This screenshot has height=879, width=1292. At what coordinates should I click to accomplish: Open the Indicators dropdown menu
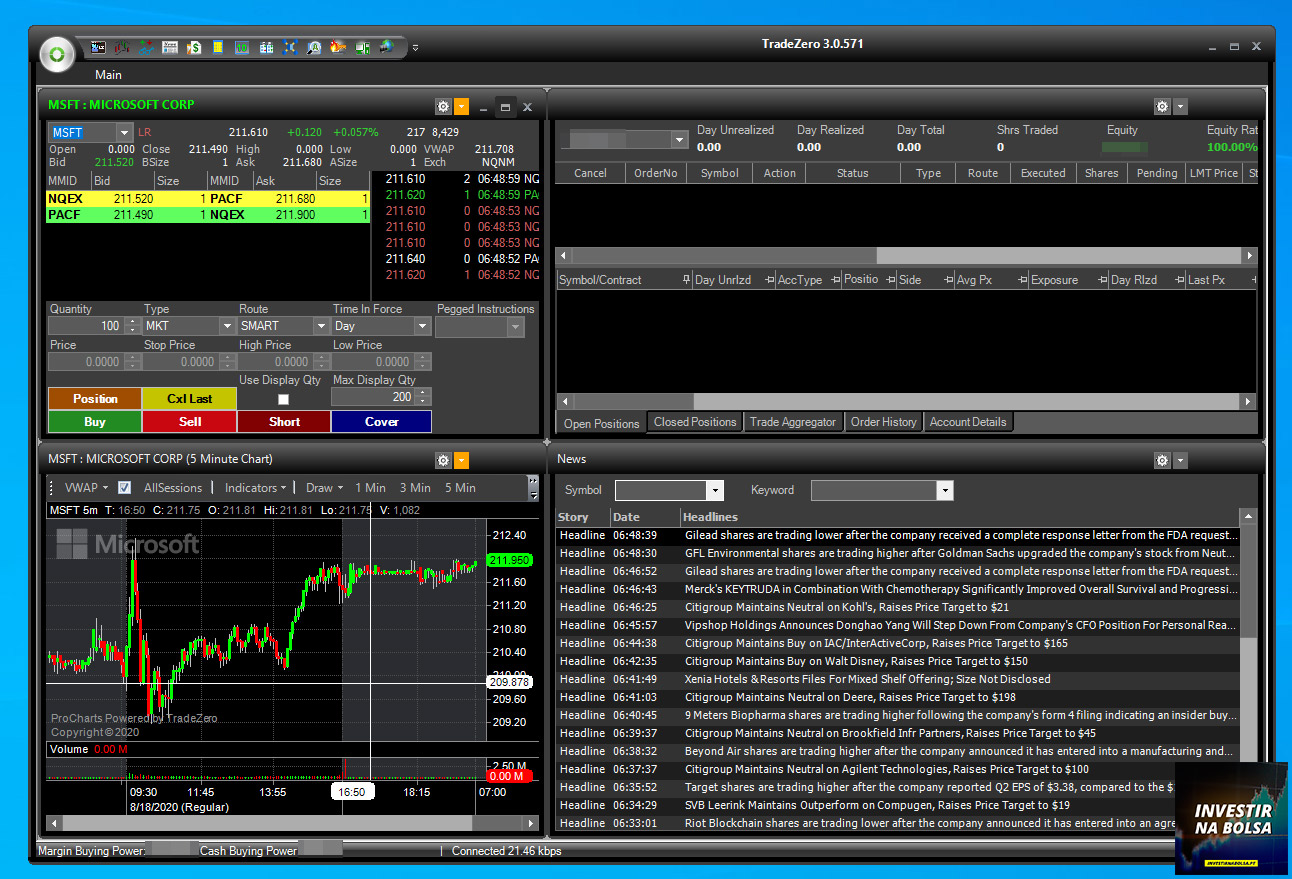pyautogui.click(x=255, y=488)
